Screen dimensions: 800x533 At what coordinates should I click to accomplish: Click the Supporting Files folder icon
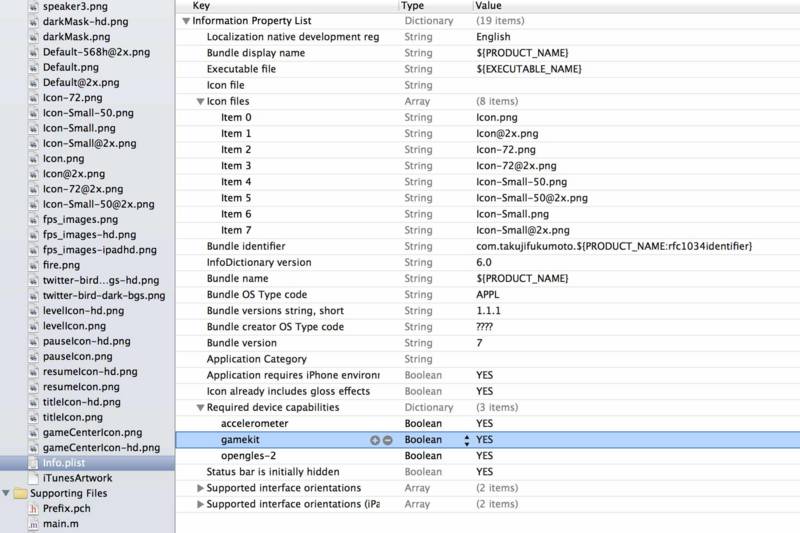click(x=20, y=493)
